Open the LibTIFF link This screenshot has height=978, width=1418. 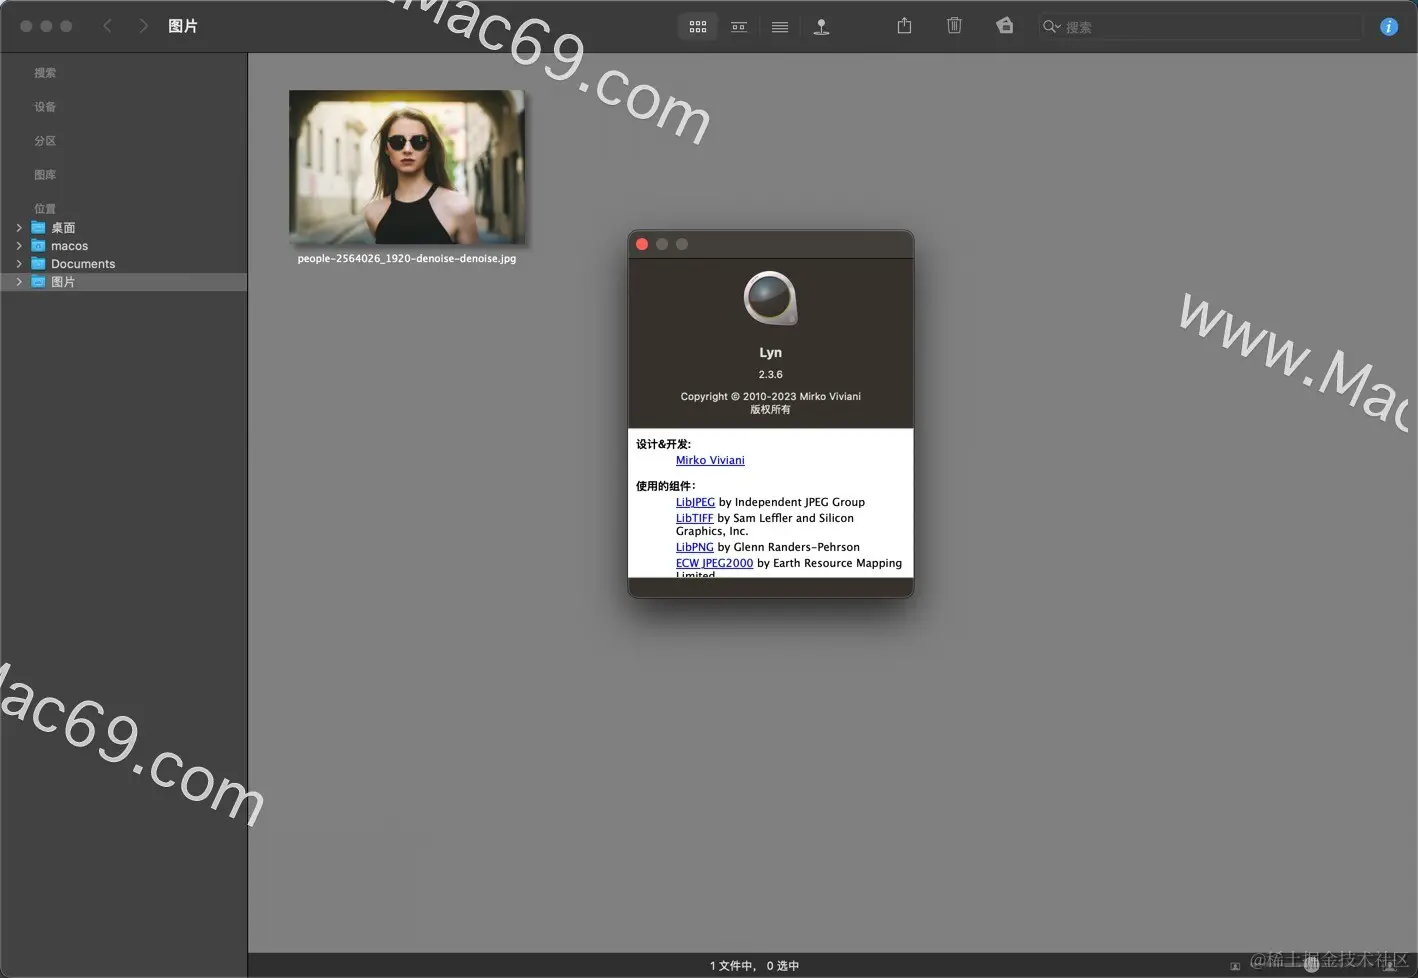point(694,519)
